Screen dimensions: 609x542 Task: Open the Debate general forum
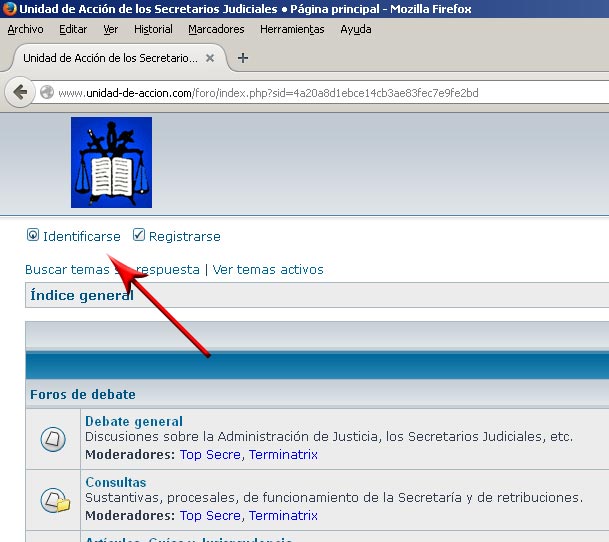tap(133, 421)
